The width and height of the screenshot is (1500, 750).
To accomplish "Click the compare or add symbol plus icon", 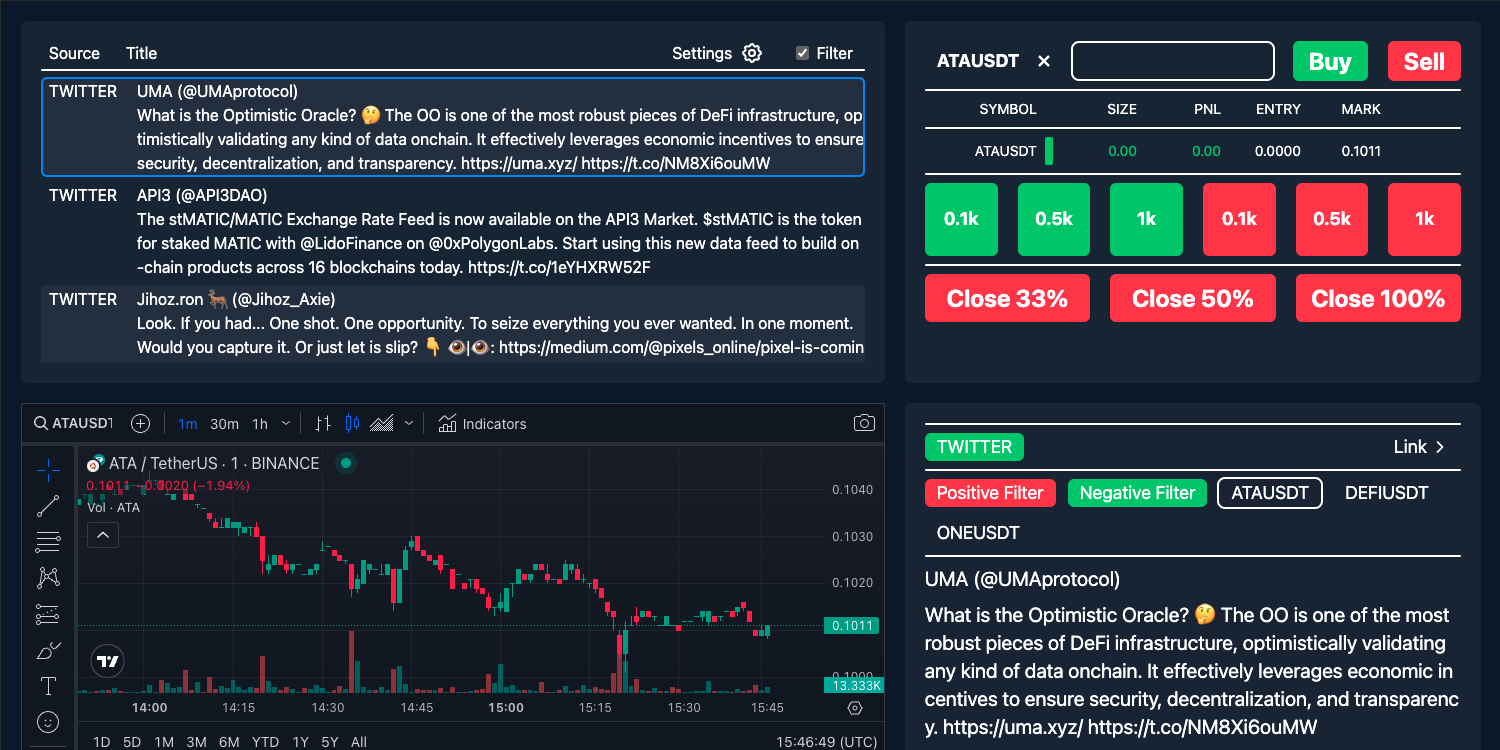I will (141, 424).
